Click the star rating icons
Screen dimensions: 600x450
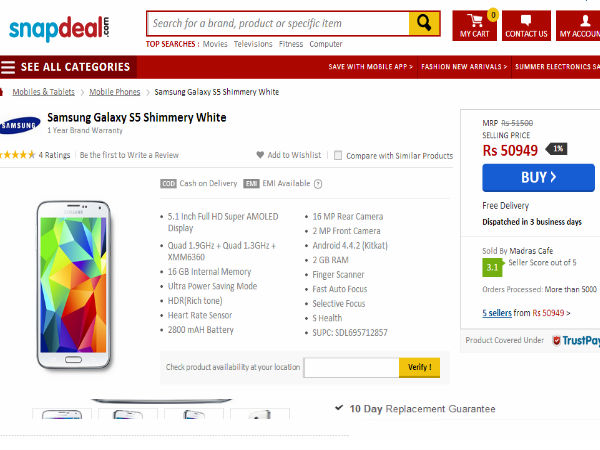coord(18,155)
